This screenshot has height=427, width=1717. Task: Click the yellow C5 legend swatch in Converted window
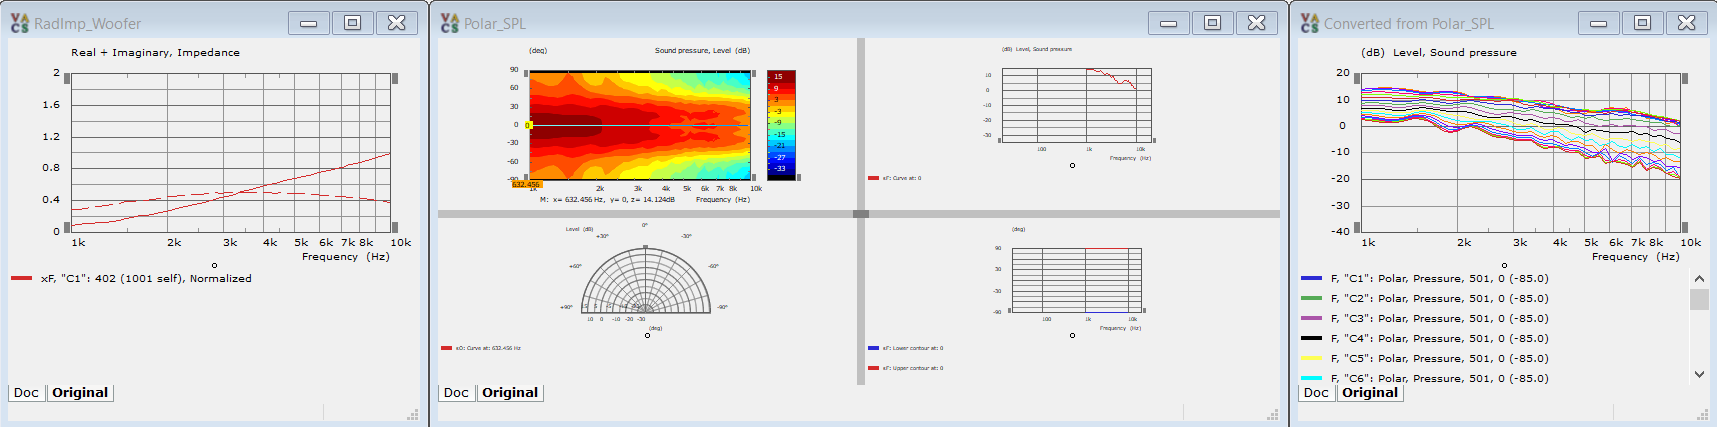click(x=1312, y=359)
